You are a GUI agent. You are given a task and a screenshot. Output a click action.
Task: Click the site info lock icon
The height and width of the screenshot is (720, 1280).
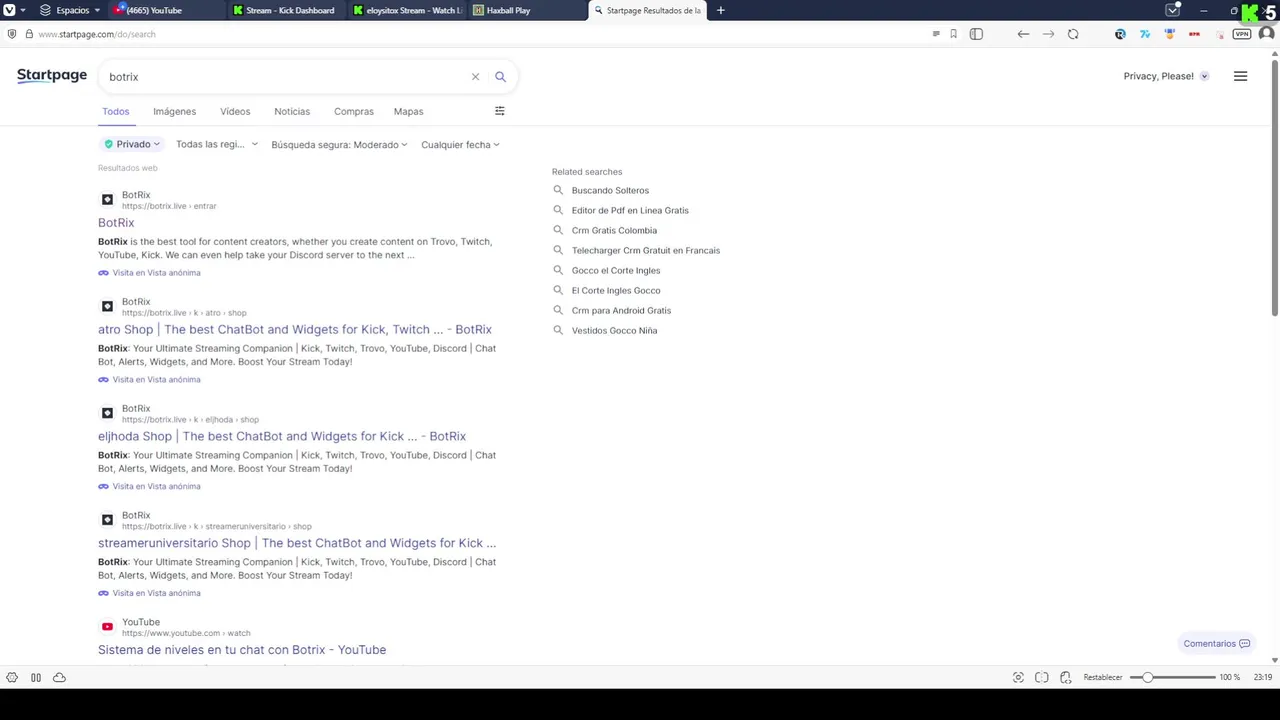28,34
